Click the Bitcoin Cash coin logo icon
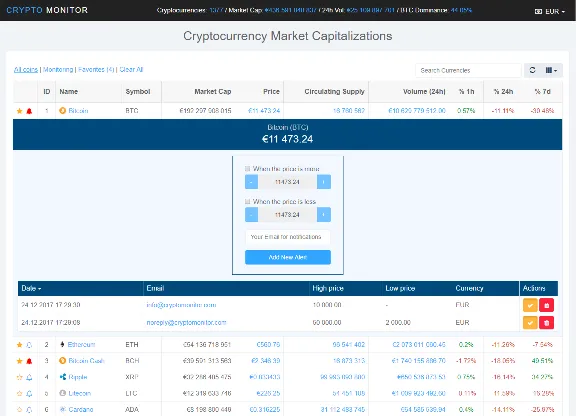 [62, 361]
